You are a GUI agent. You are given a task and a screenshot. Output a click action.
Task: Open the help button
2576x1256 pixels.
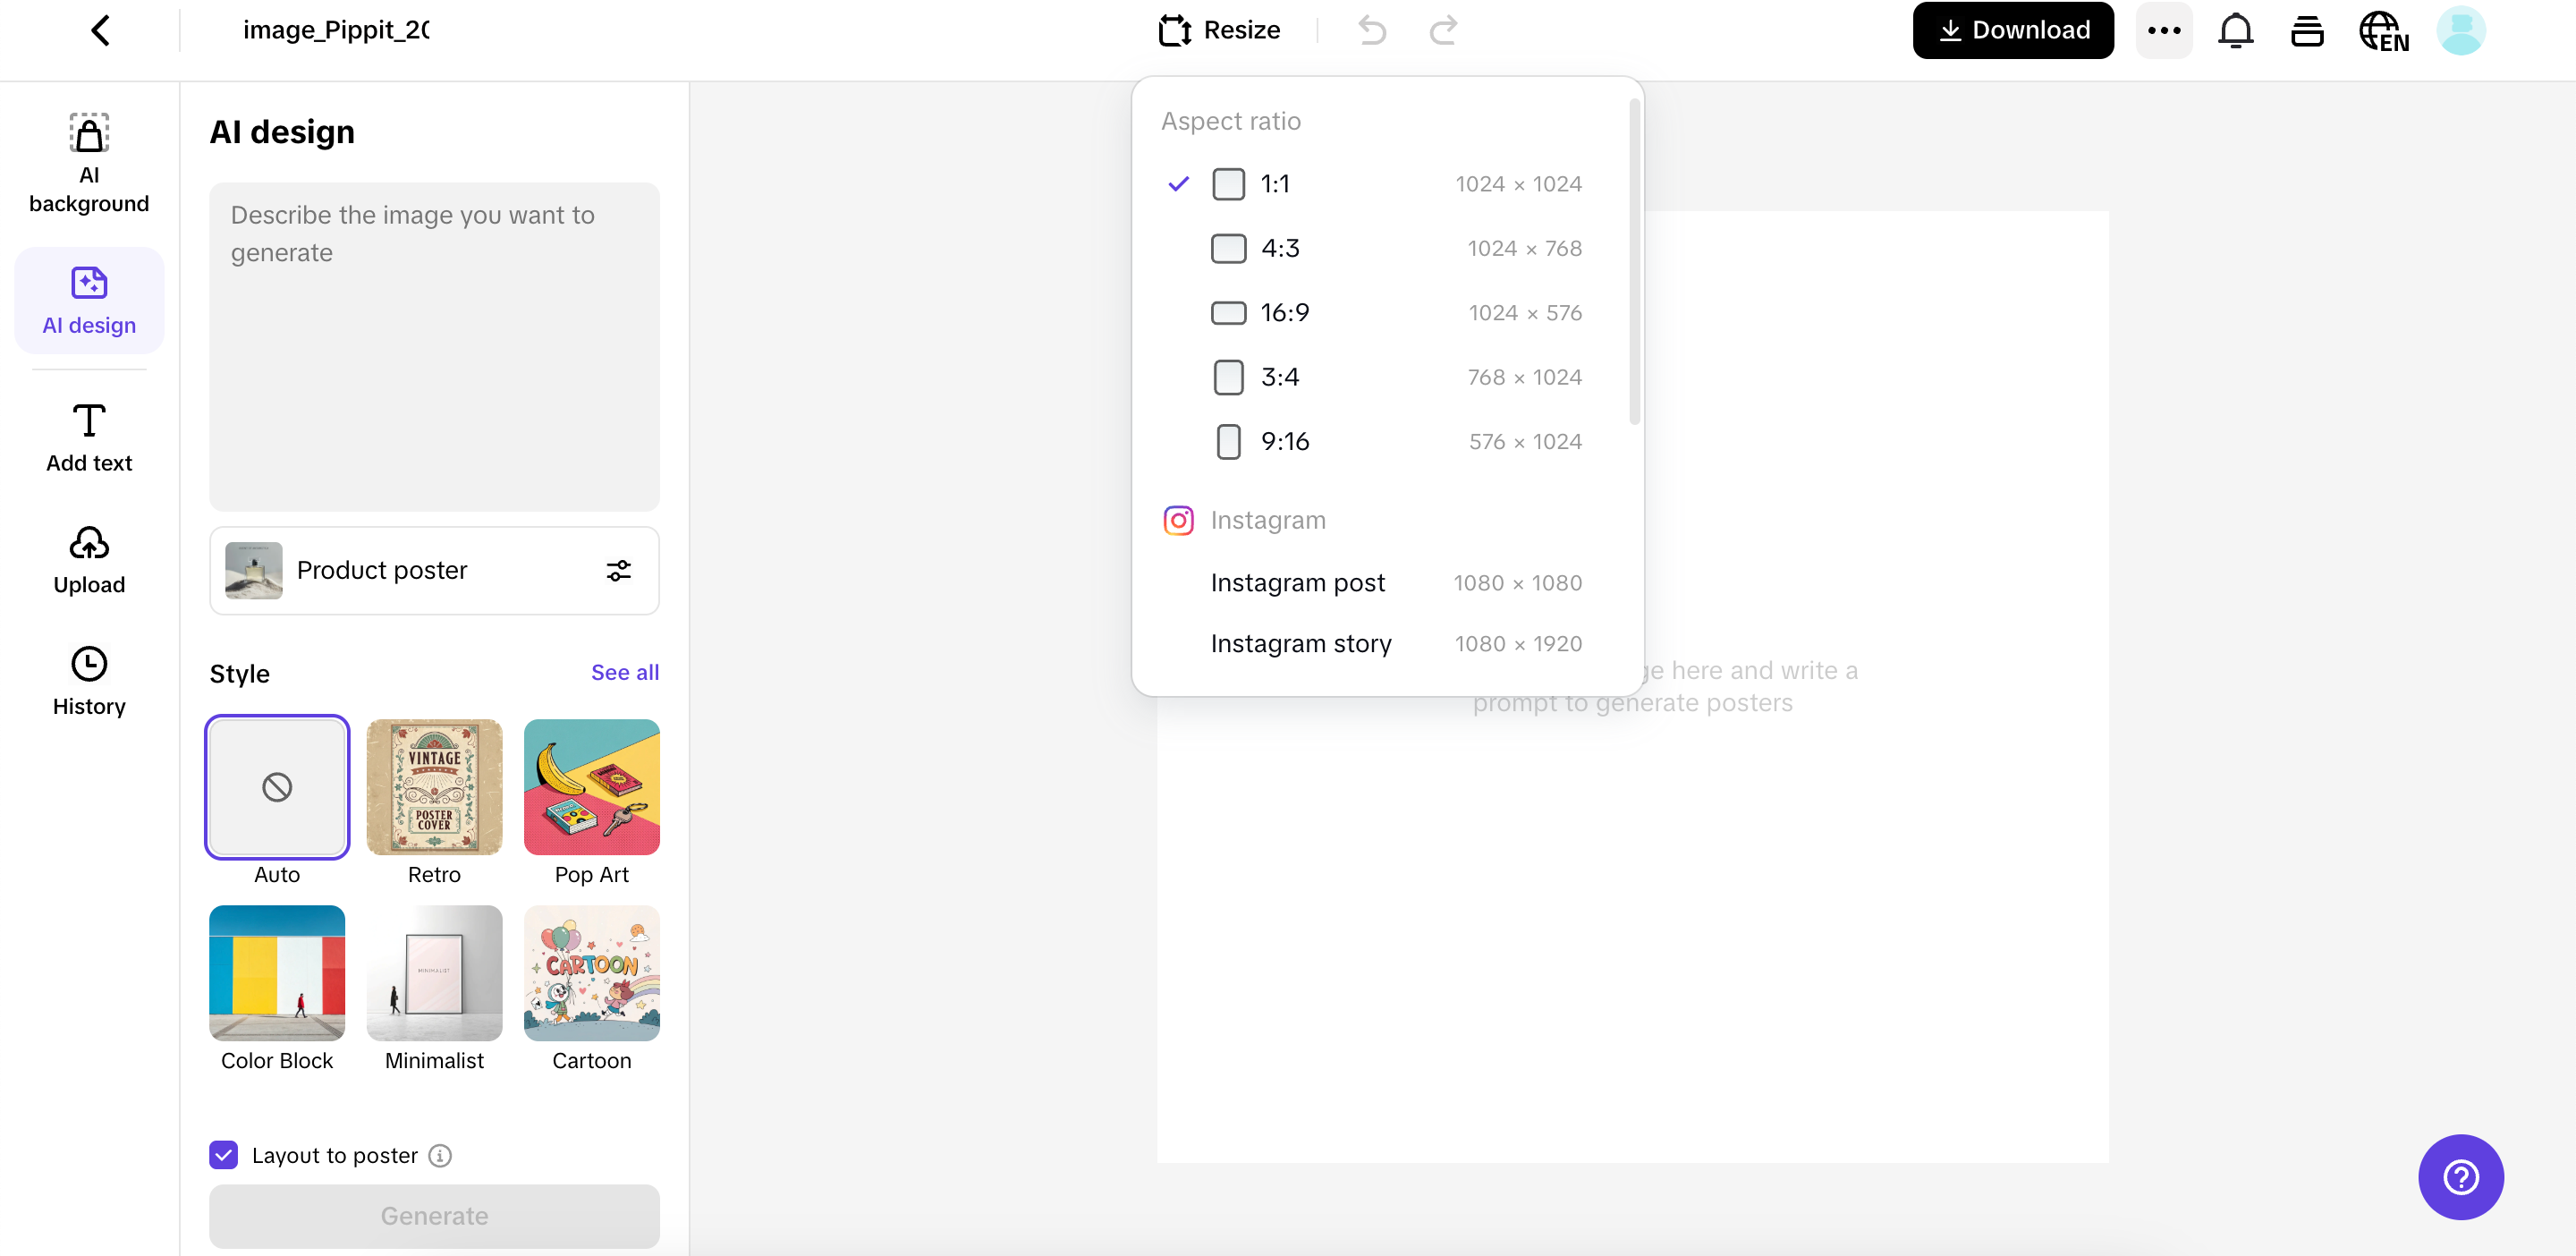[2460, 1177]
